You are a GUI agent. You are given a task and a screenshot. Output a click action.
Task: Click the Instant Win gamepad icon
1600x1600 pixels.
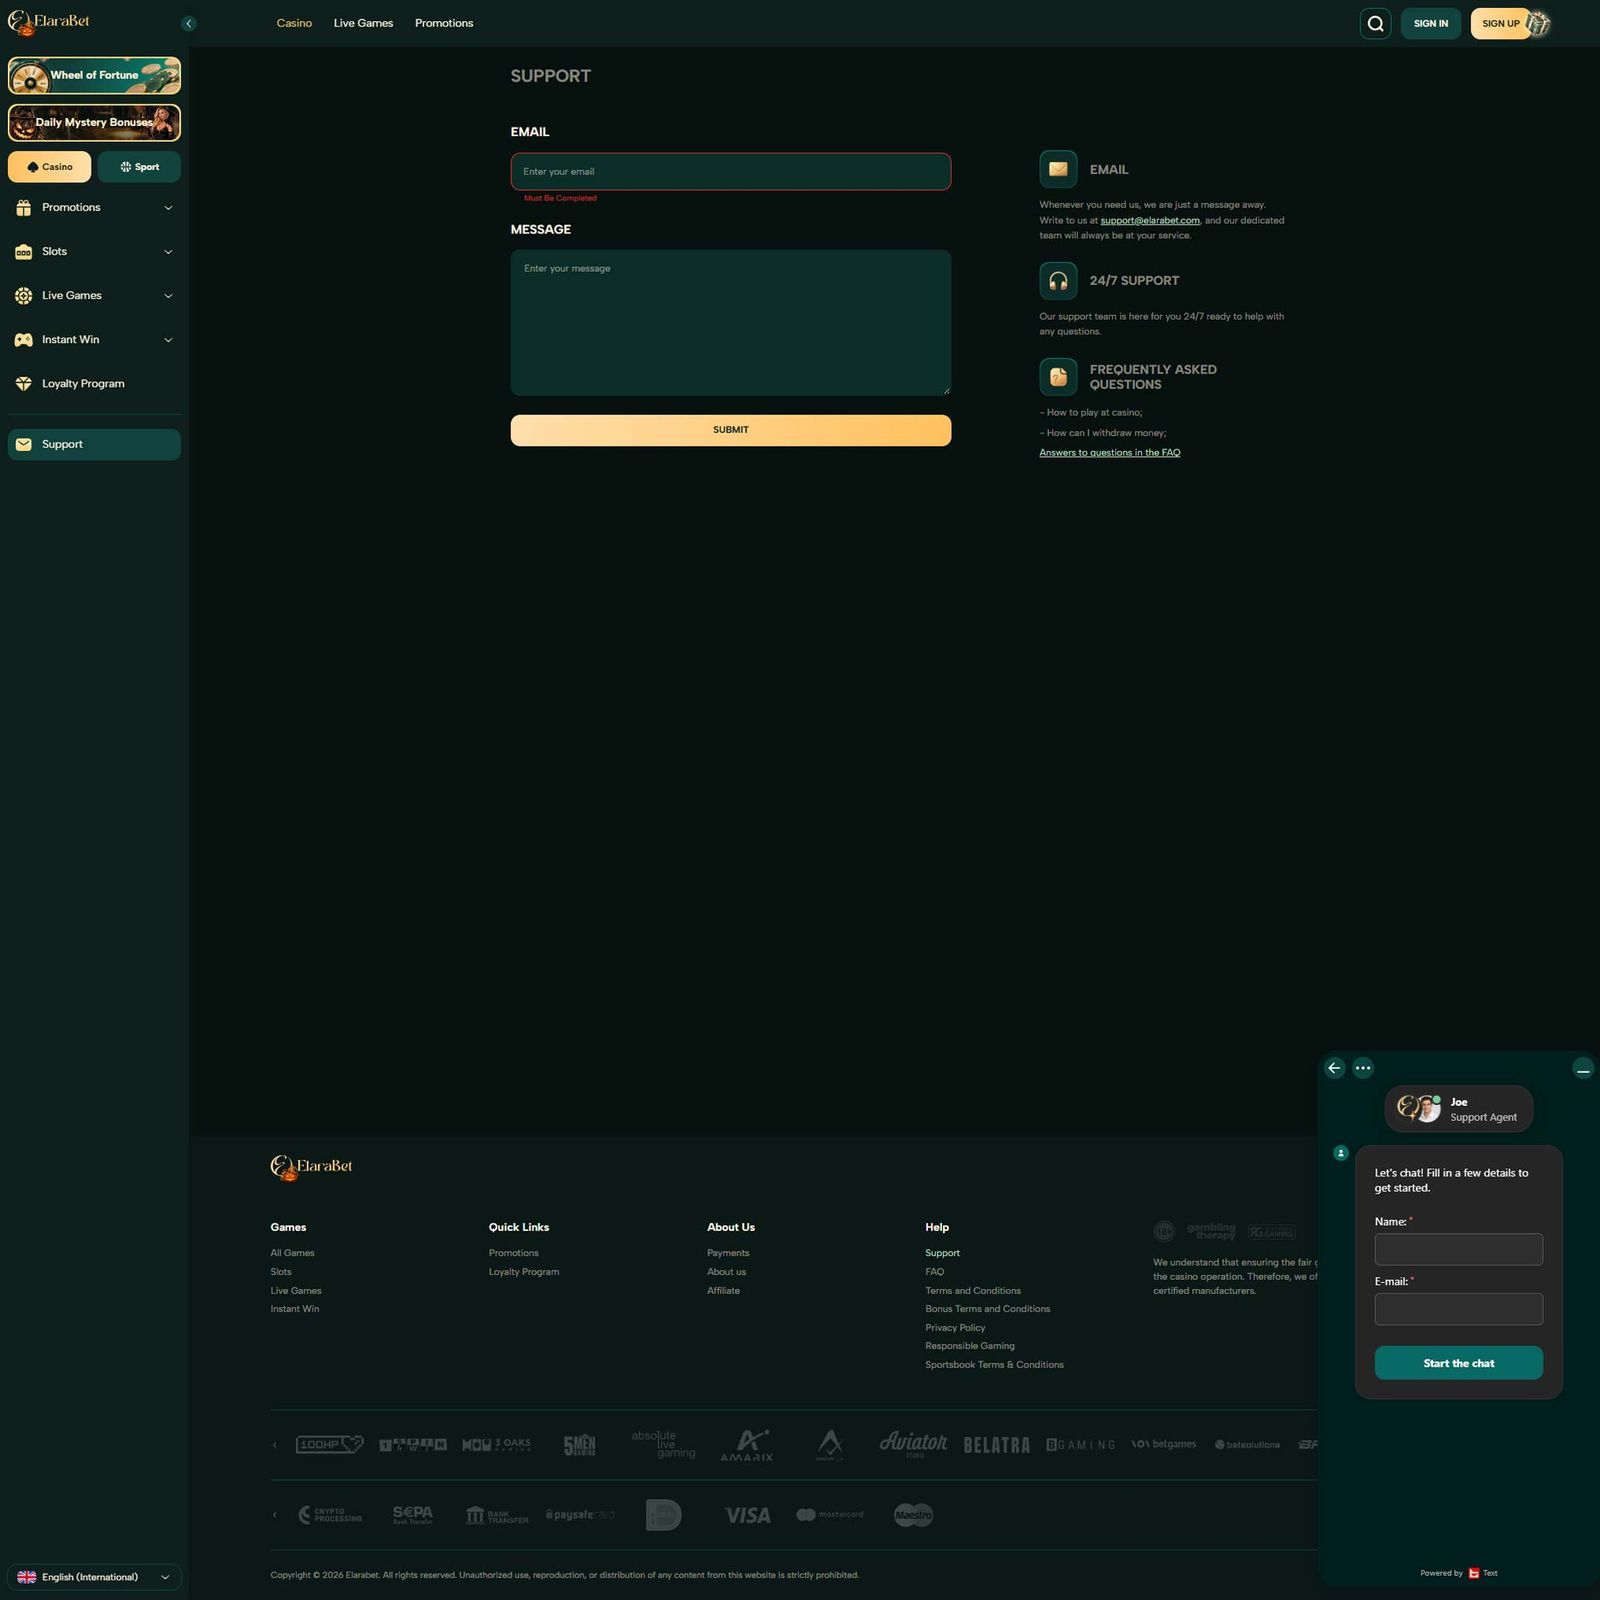pos(24,340)
